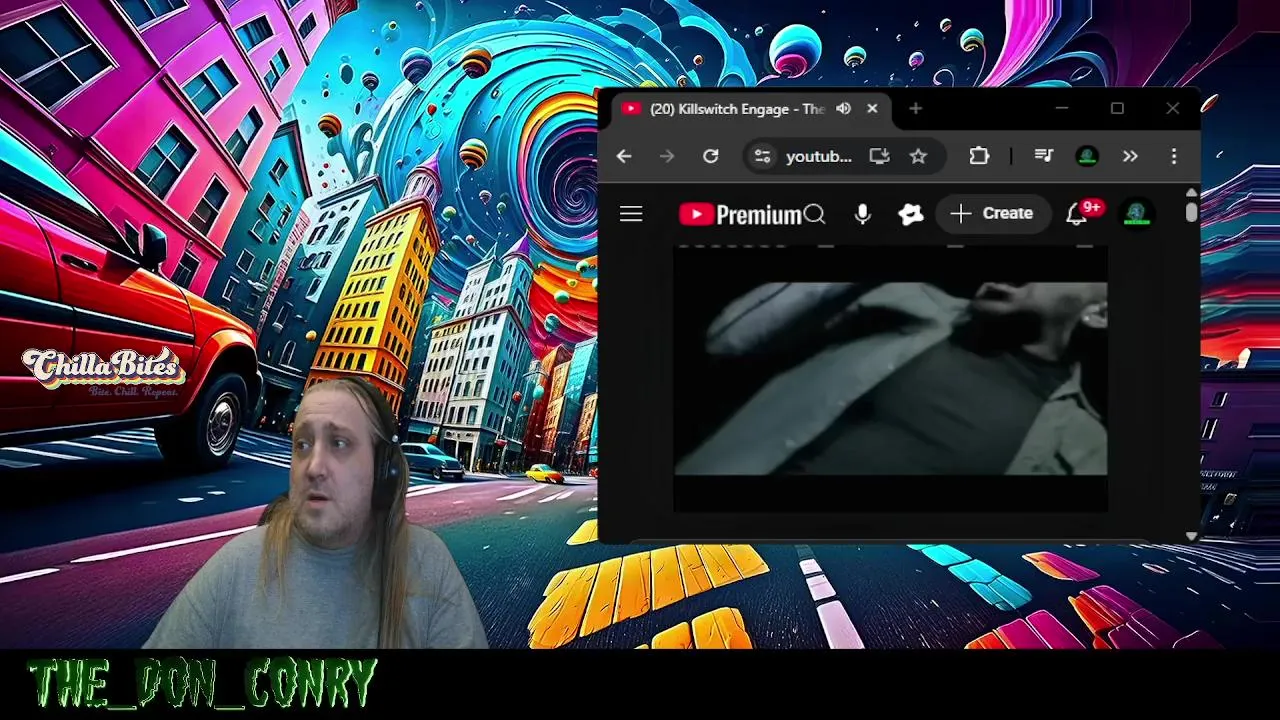View site information in address bar

762,156
